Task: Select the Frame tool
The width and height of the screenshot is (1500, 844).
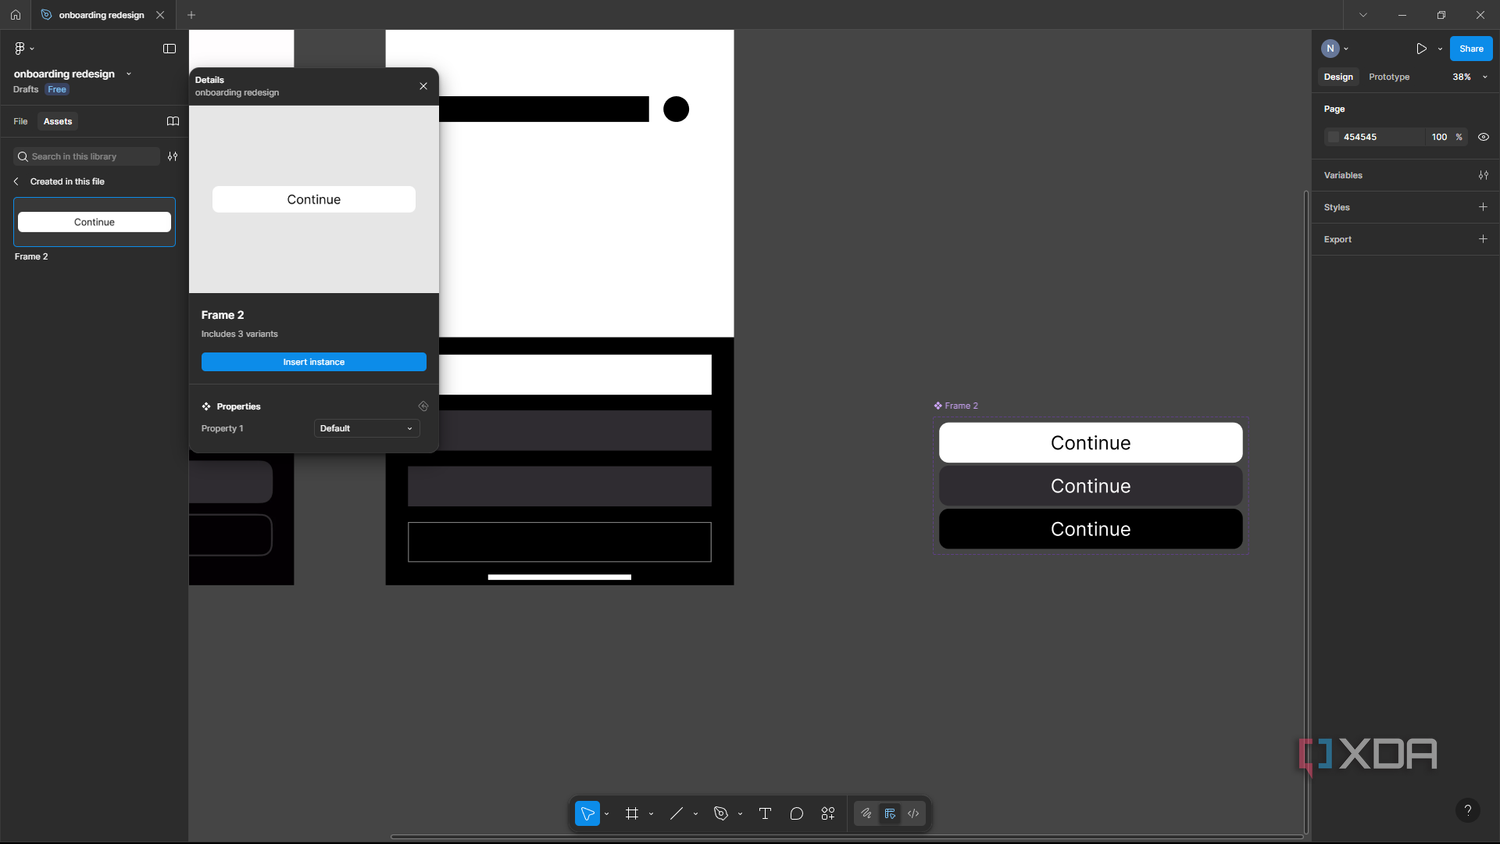Action: pyautogui.click(x=632, y=814)
